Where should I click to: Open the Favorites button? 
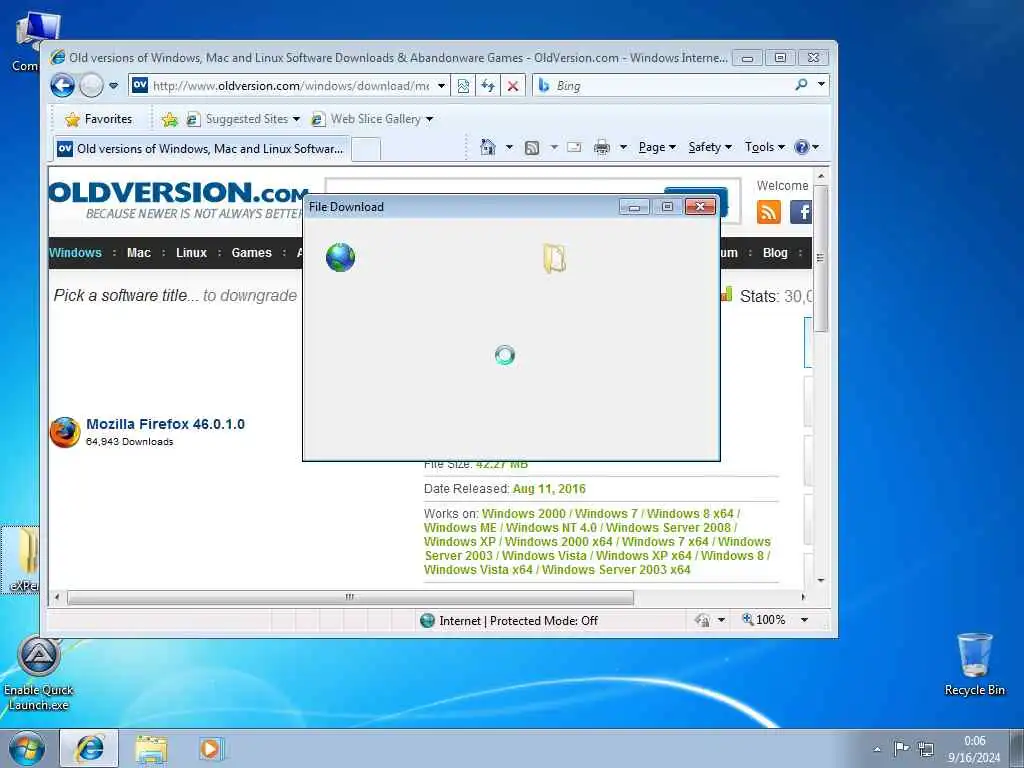pyautogui.click(x=99, y=119)
